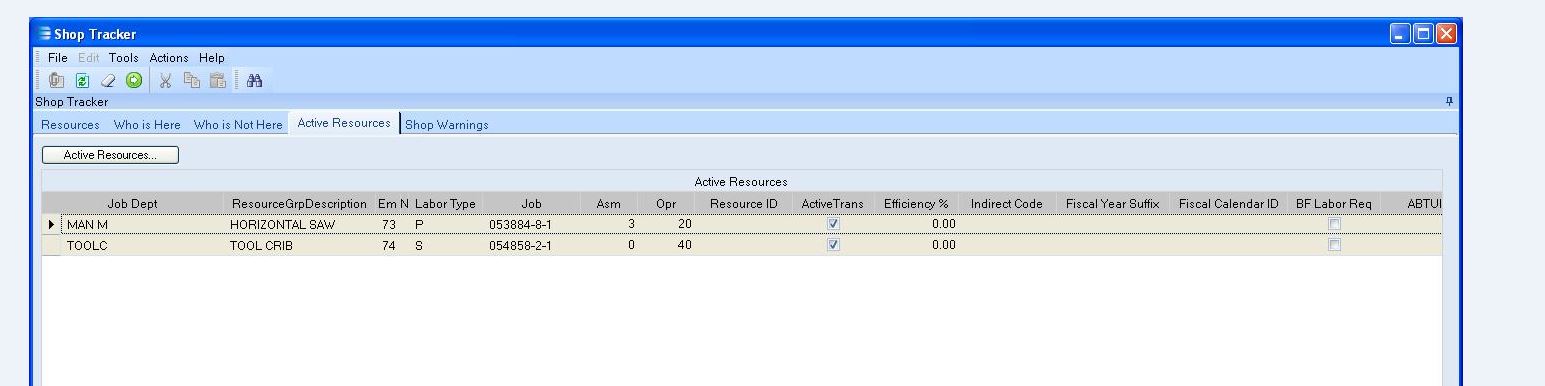Toggle ActiveTrans checkbox for HORIZONTAL SAW row
Viewport: 1545px width, 386px height.
(833, 225)
